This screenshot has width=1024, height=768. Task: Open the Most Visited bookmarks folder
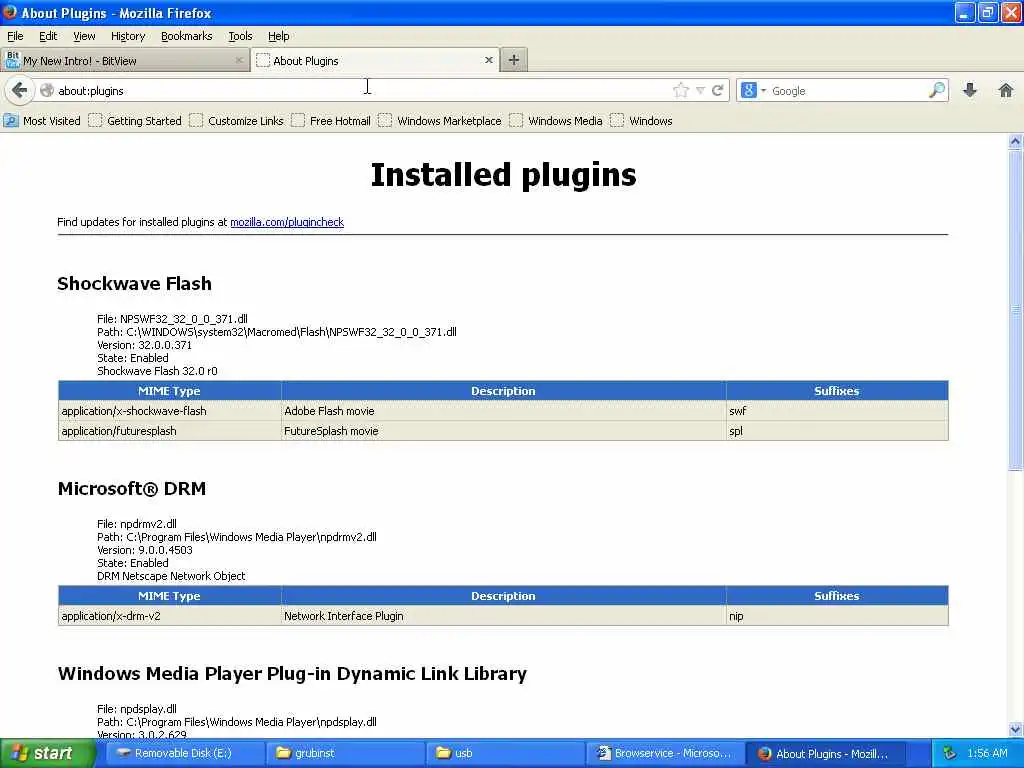pyautogui.click(x=42, y=121)
